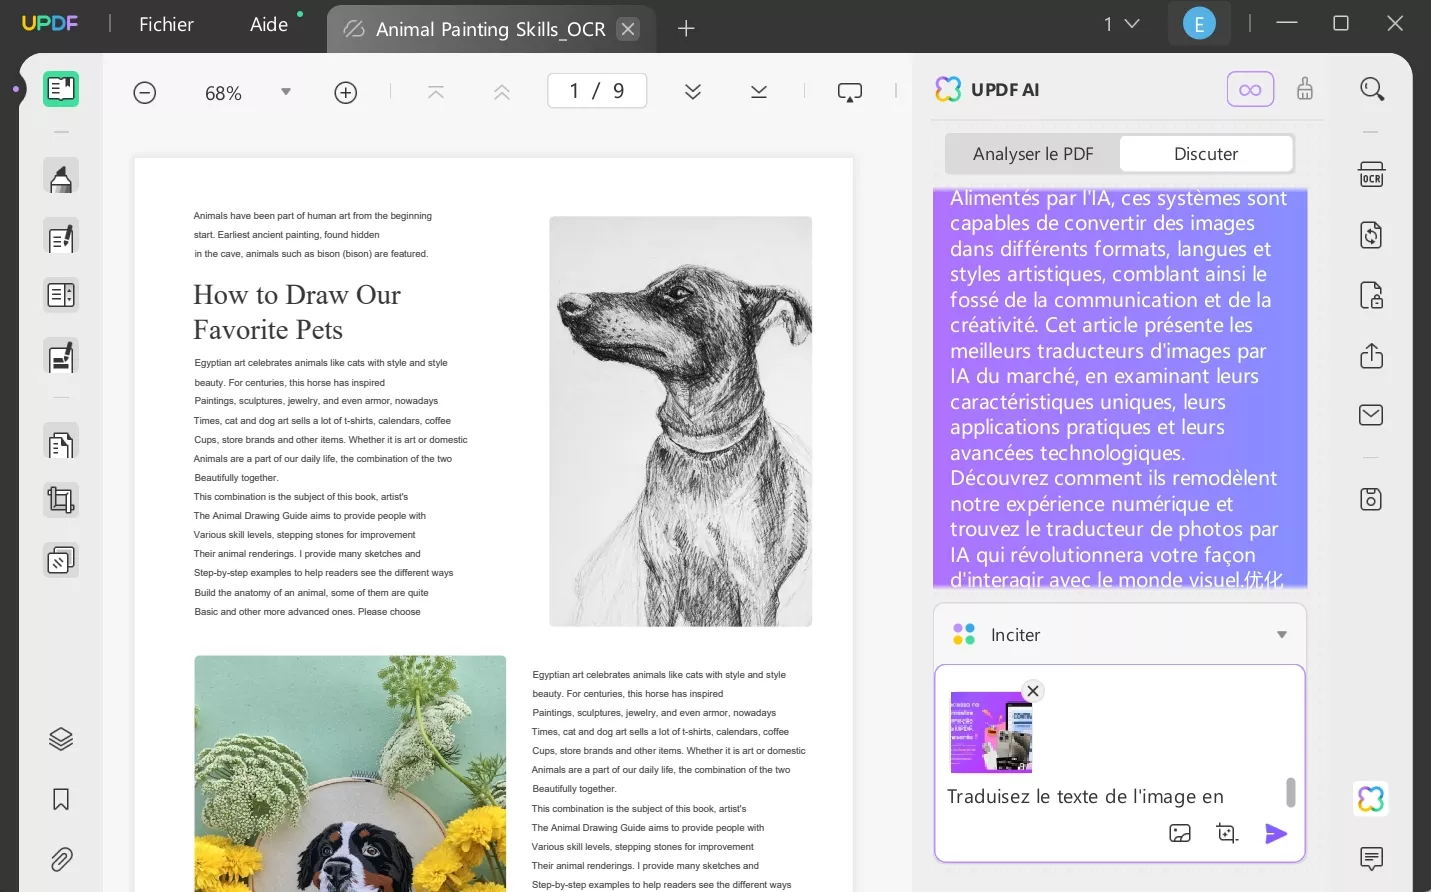Image resolution: width=1431 pixels, height=892 pixels.
Task: Click the page number field
Action: coord(597,91)
